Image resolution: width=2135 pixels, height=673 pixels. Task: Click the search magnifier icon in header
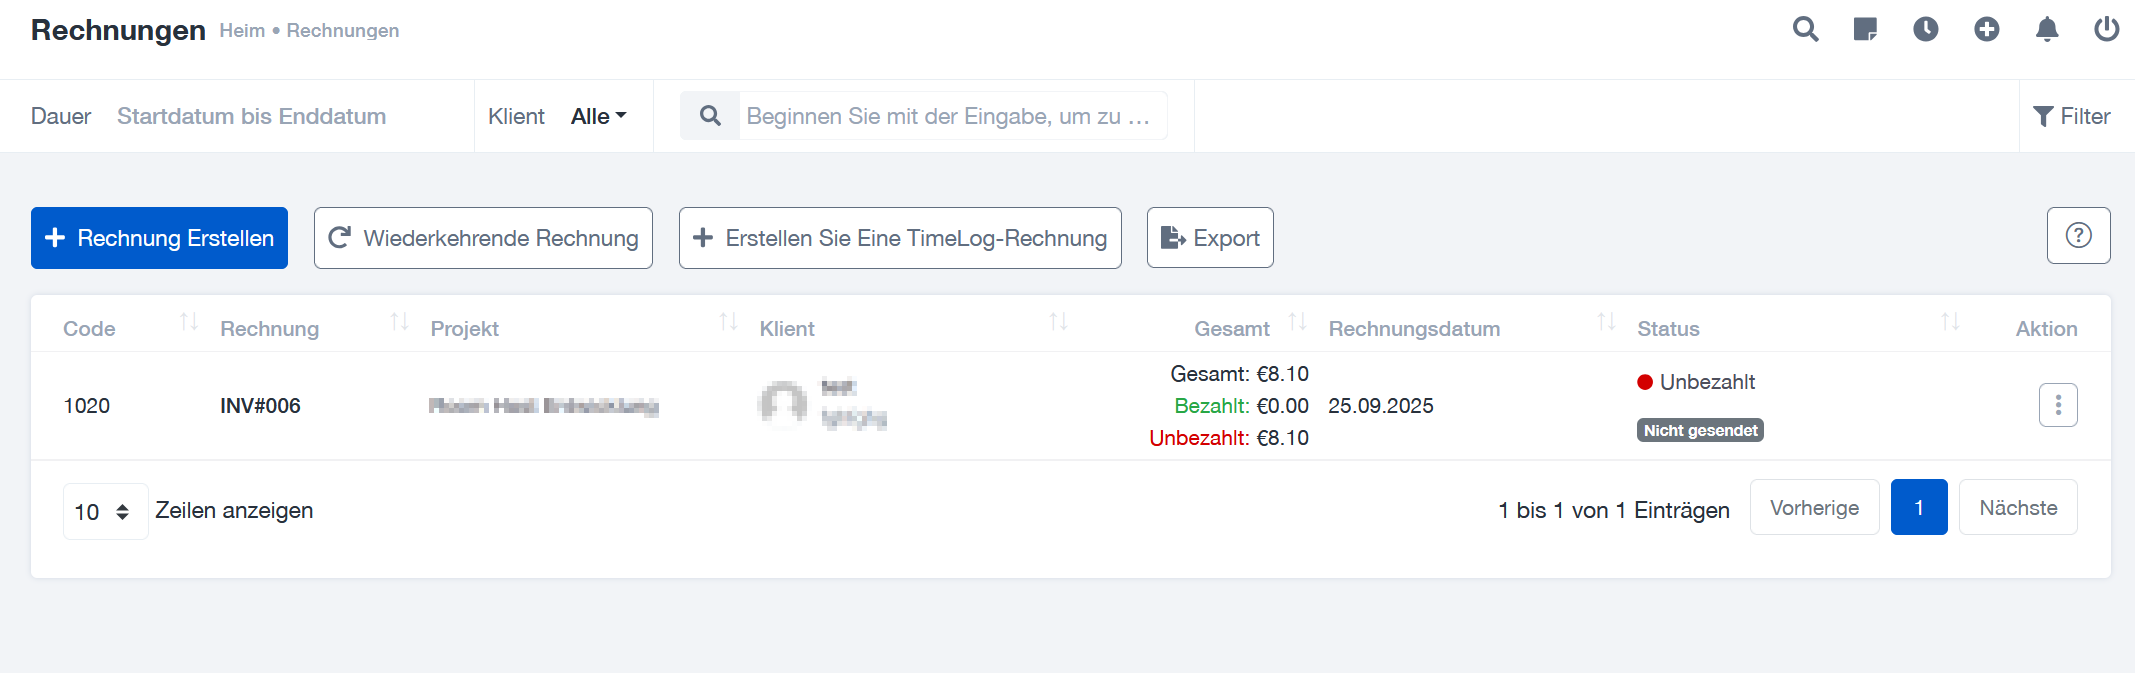(x=1805, y=29)
